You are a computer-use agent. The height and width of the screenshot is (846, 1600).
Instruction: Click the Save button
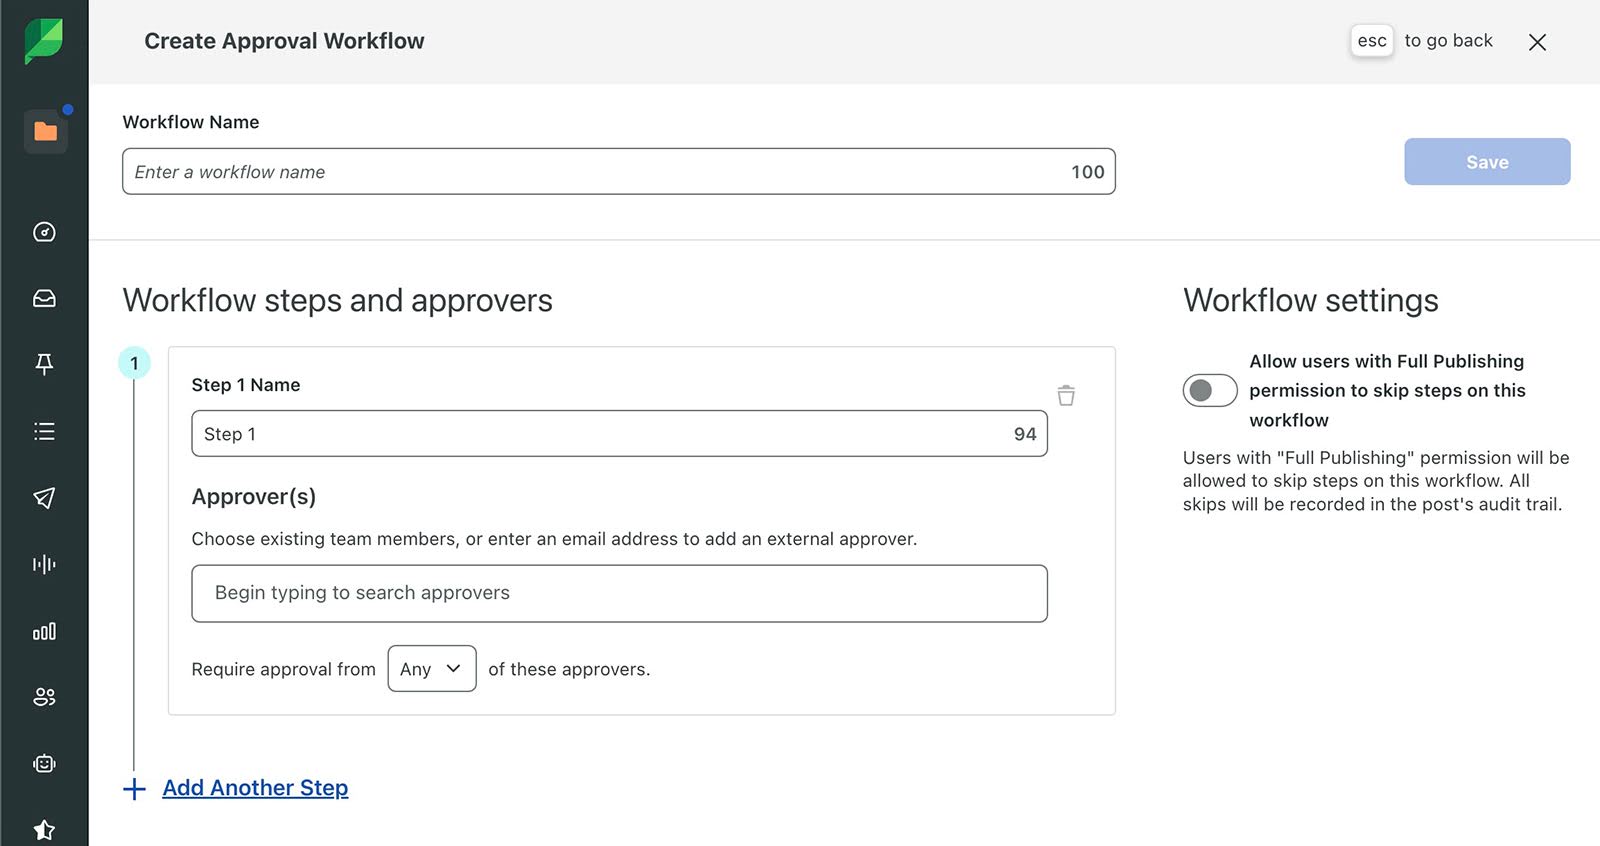click(1487, 162)
